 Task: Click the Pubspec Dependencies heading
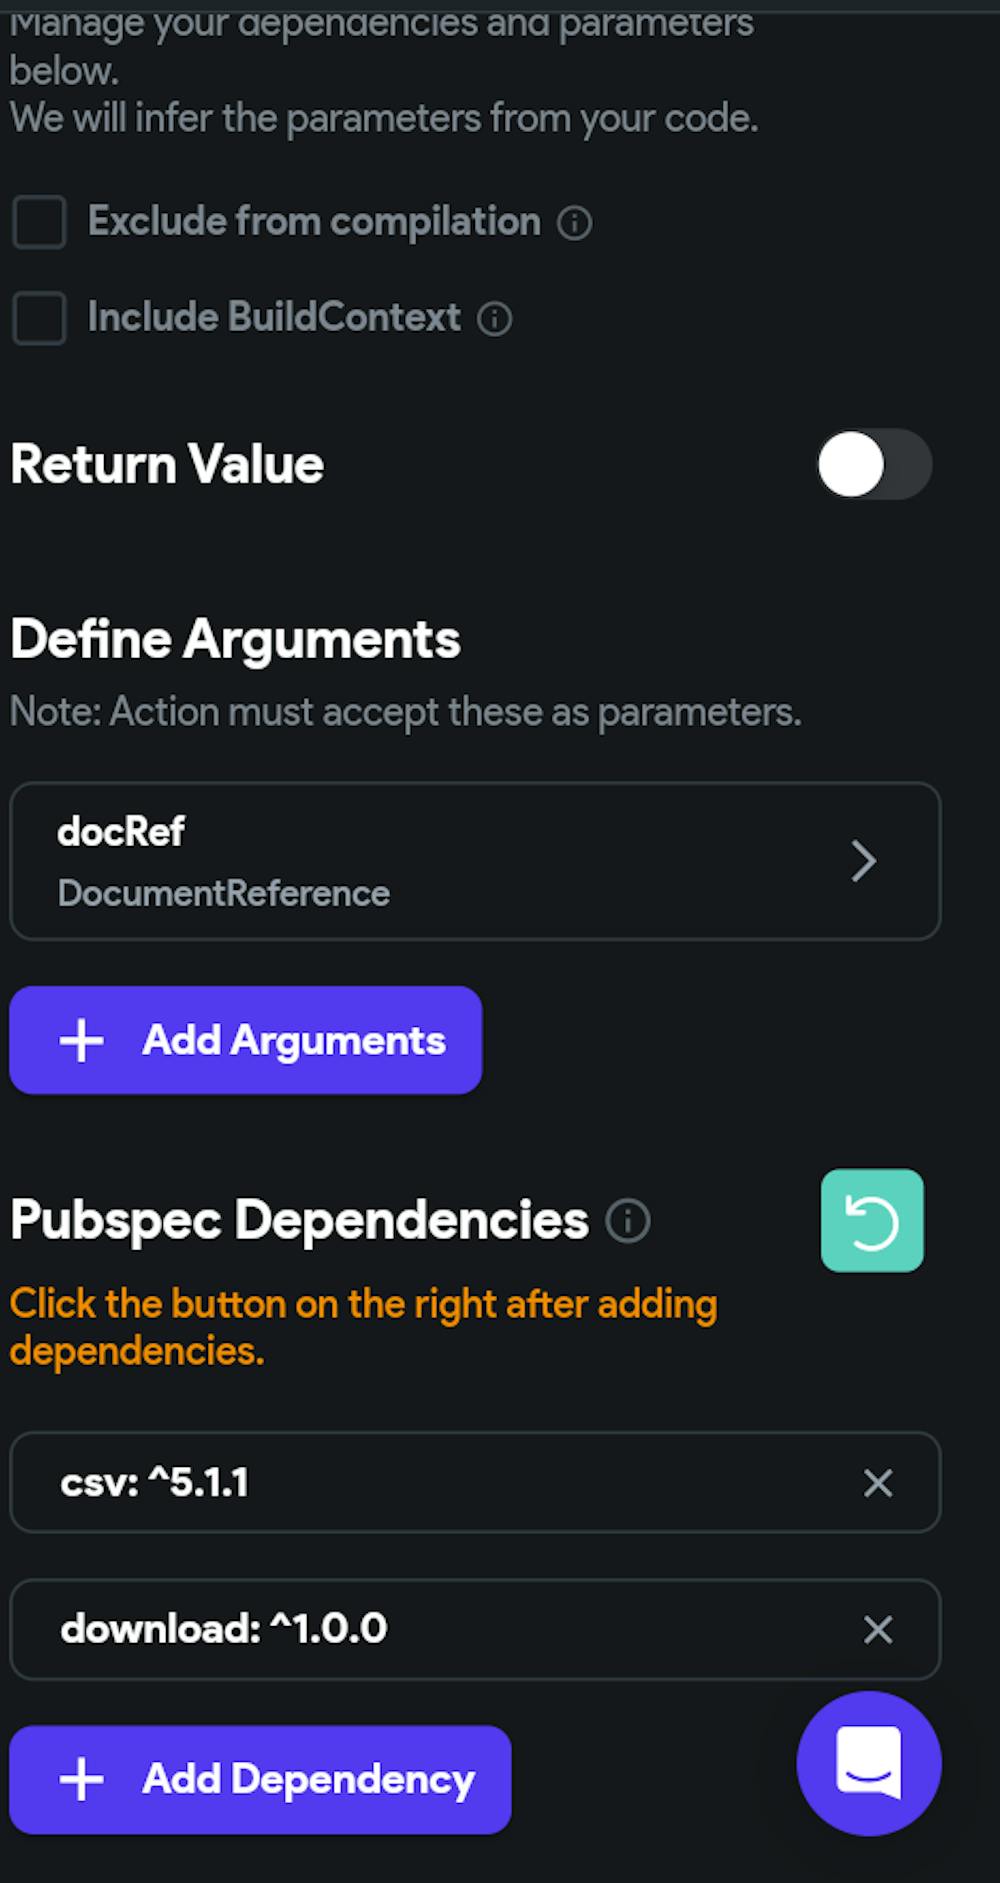[x=299, y=1221]
